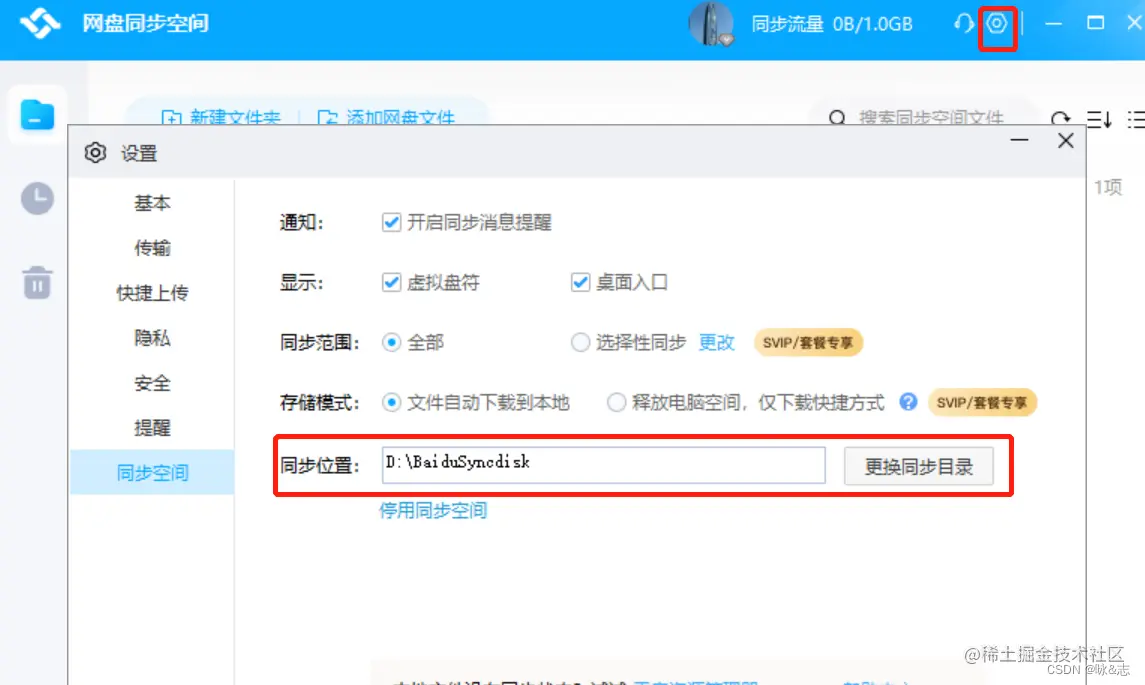Minimize the settings dialog
The image size is (1145, 685).
click(1019, 140)
